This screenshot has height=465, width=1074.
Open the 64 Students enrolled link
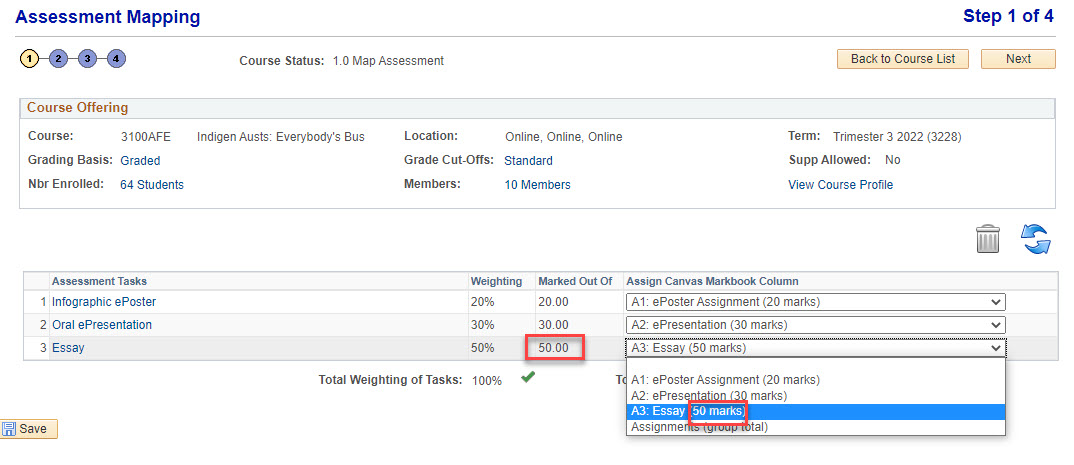152,185
